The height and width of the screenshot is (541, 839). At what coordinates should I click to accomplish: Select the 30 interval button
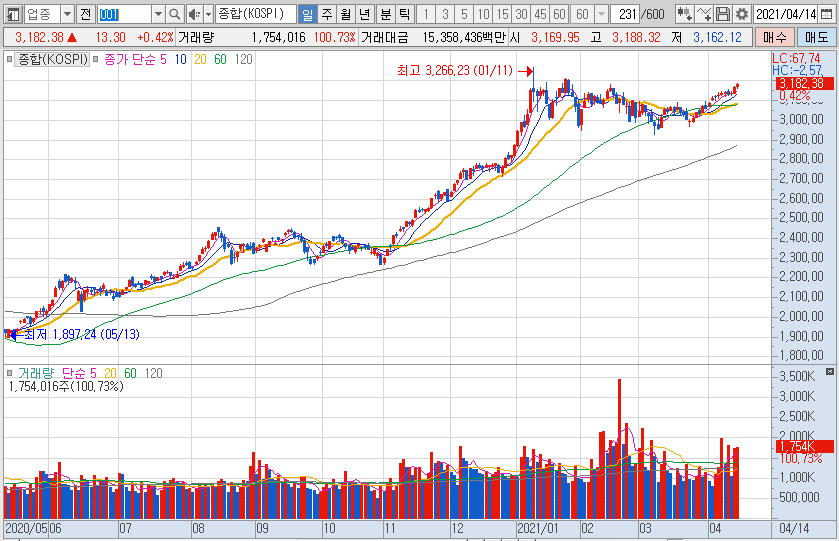(x=522, y=14)
